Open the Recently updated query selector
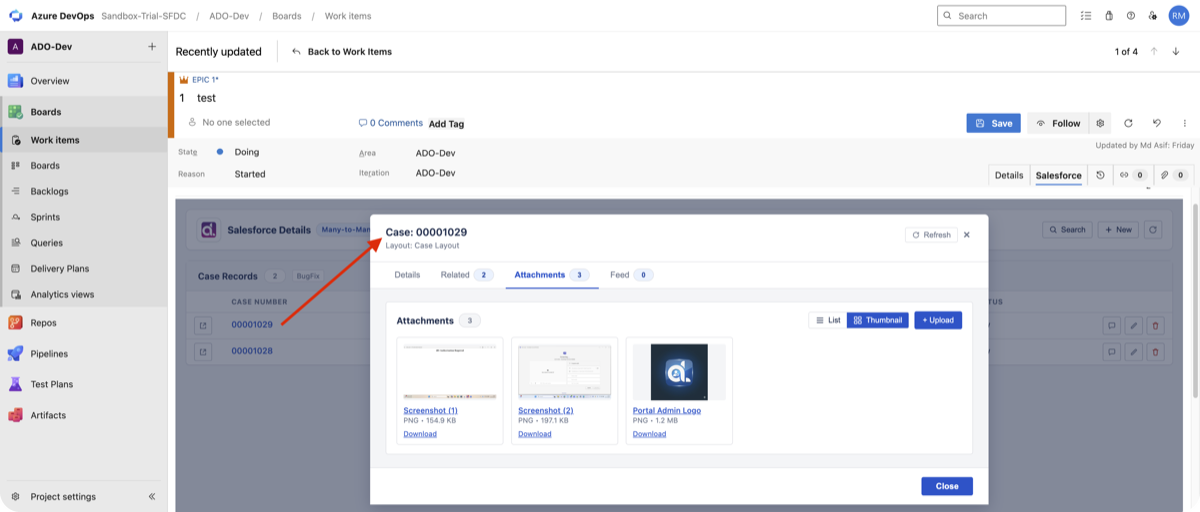 [x=218, y=51]
